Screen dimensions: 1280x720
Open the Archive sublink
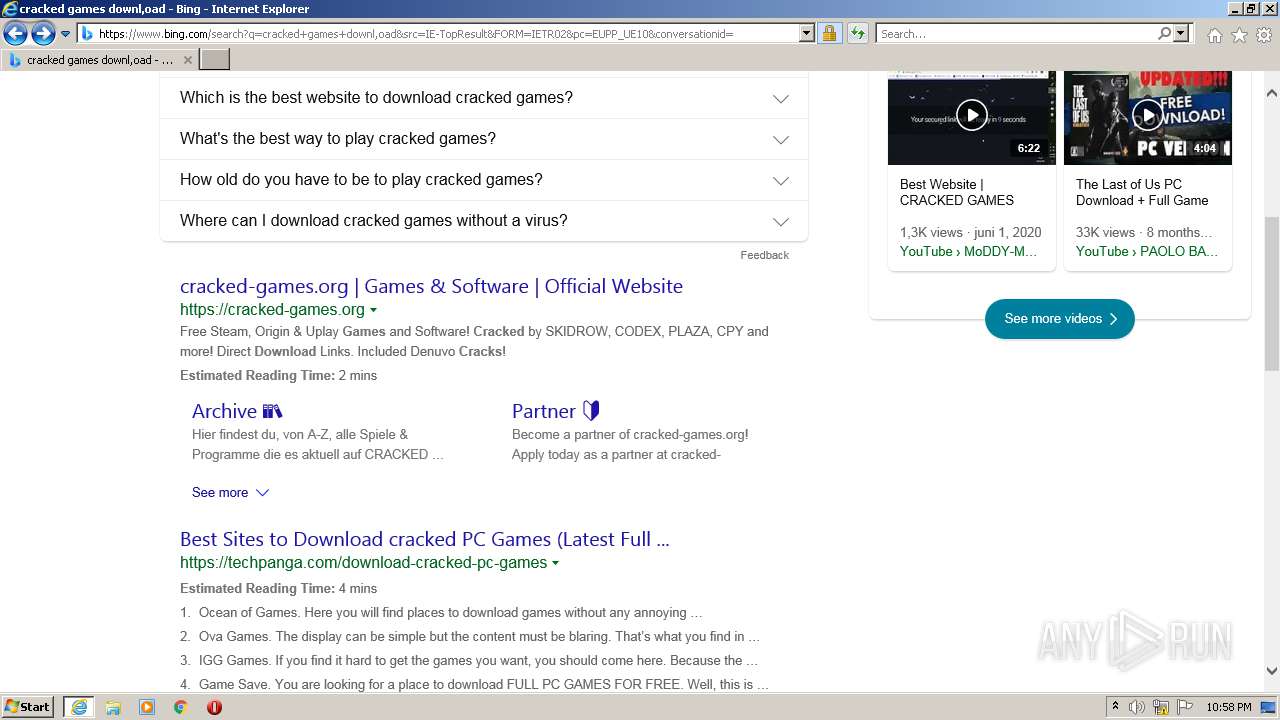click(237, 411)
